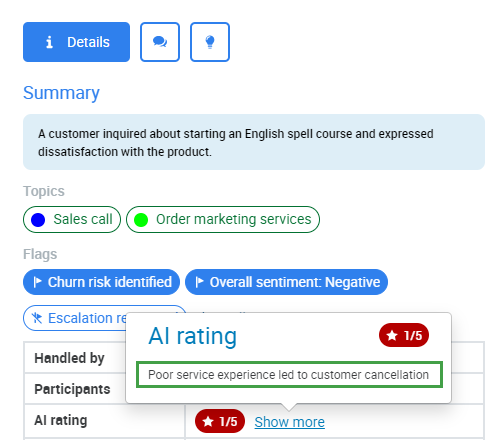Click the Show more link
Viewport: 500px width, 440px height.
coord(290,422)
